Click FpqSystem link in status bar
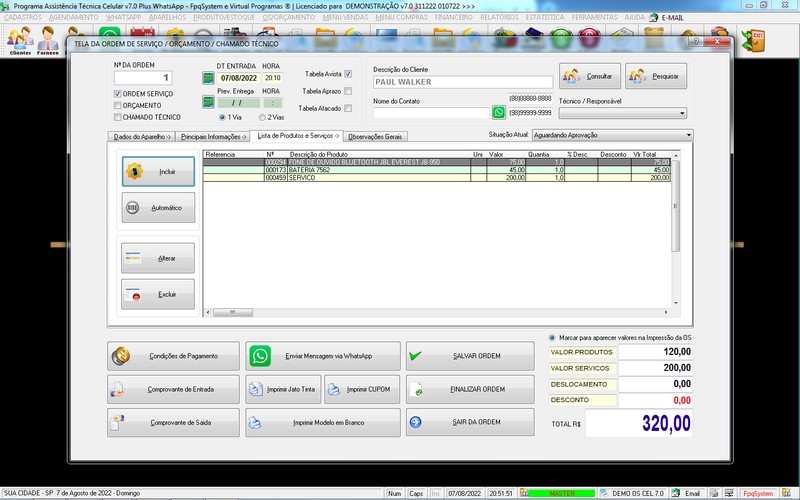 758,493
